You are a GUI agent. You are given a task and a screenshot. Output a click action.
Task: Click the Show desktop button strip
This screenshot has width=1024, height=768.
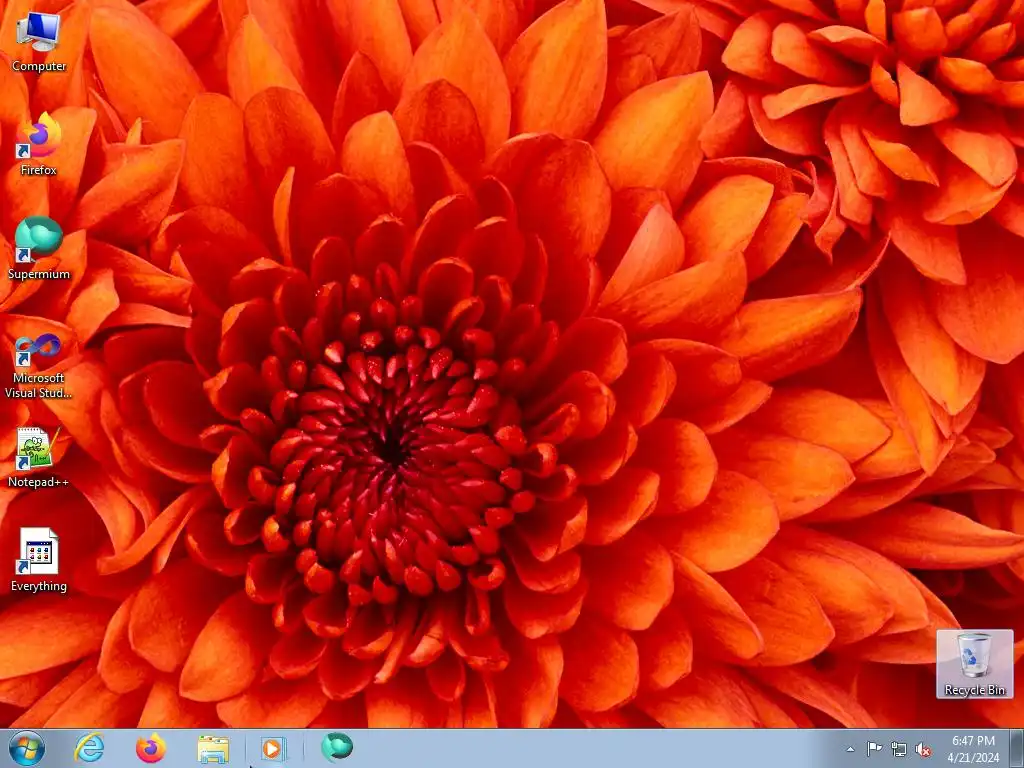(x=1017, y=749)
